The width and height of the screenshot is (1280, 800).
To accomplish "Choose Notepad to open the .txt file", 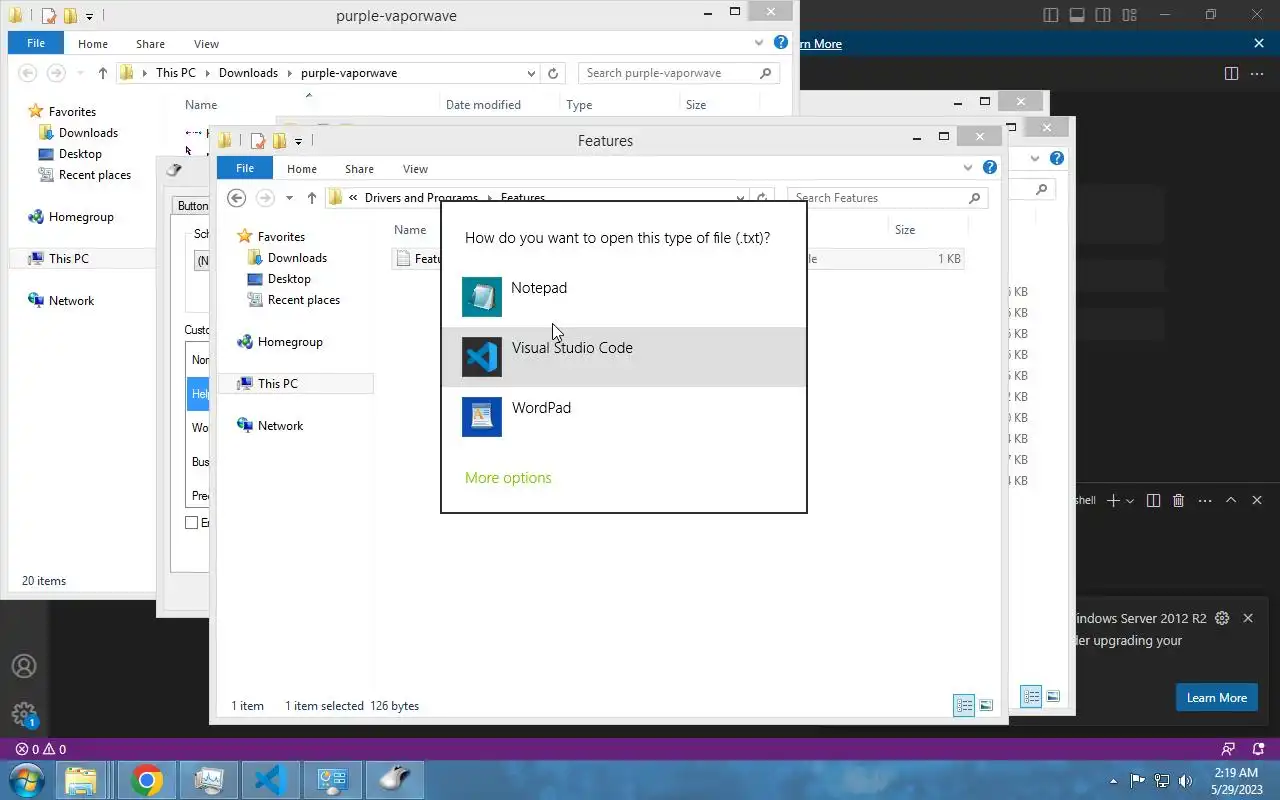I will 623,297.
